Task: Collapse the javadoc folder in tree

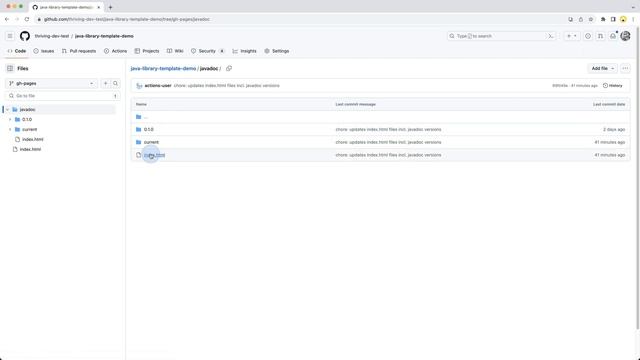Action: pyautogui.click(x=7, y=109)
